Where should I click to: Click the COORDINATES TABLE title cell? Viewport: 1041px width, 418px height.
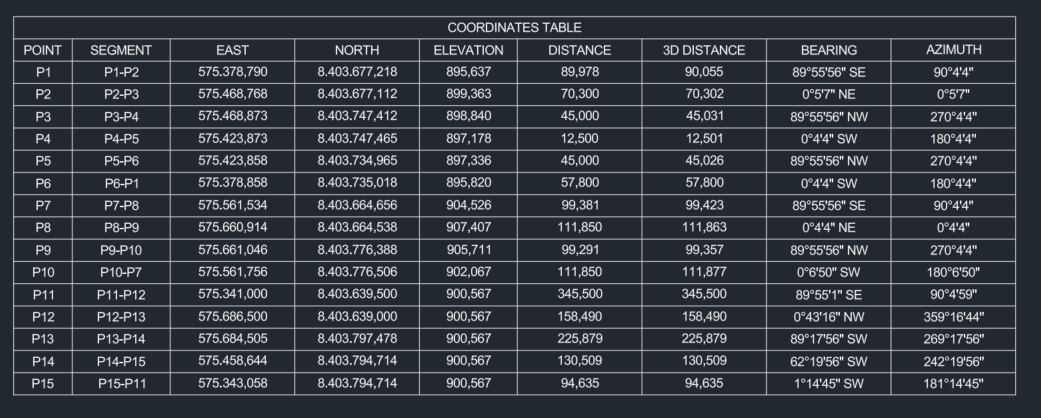pyautogui.click(x=514, y=27)
